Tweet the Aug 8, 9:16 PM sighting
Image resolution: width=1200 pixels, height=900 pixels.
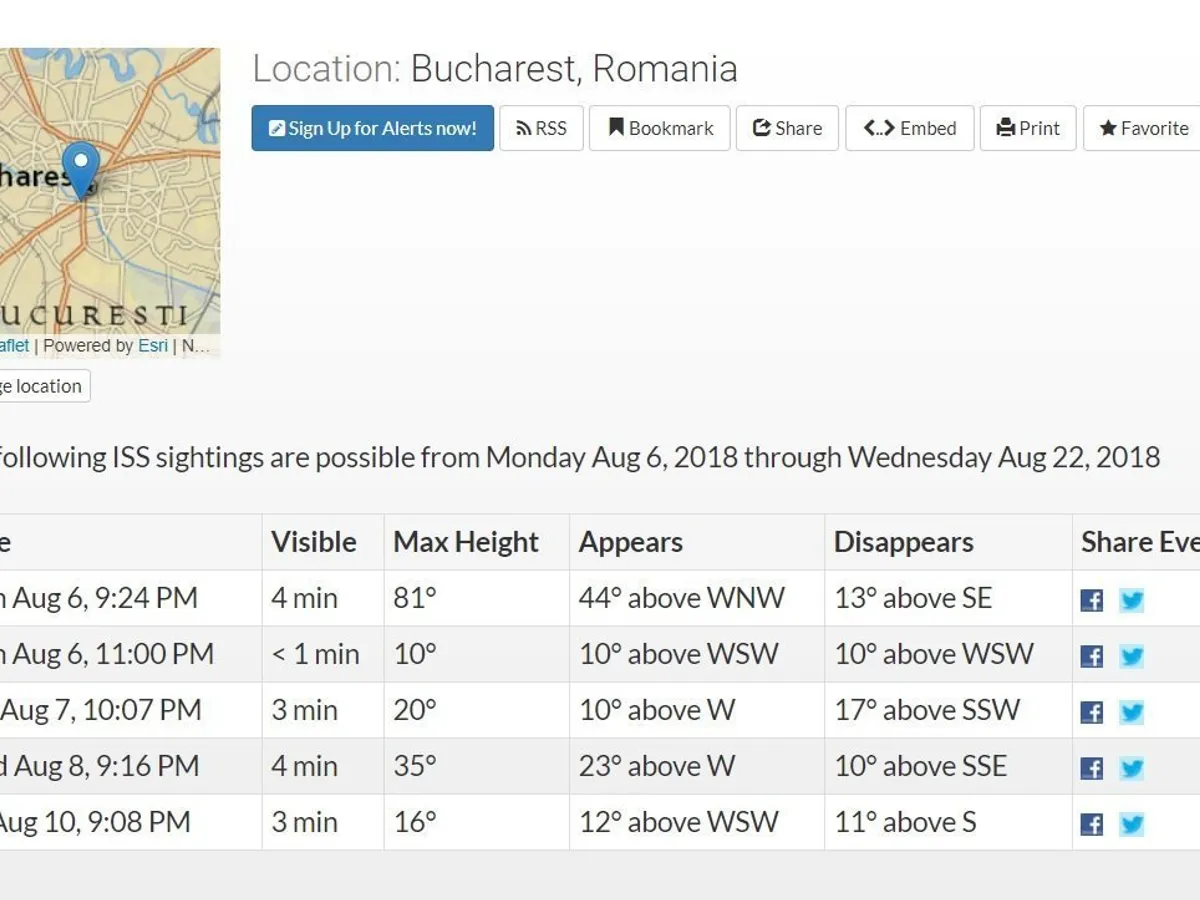click(x=1131, y=768)
